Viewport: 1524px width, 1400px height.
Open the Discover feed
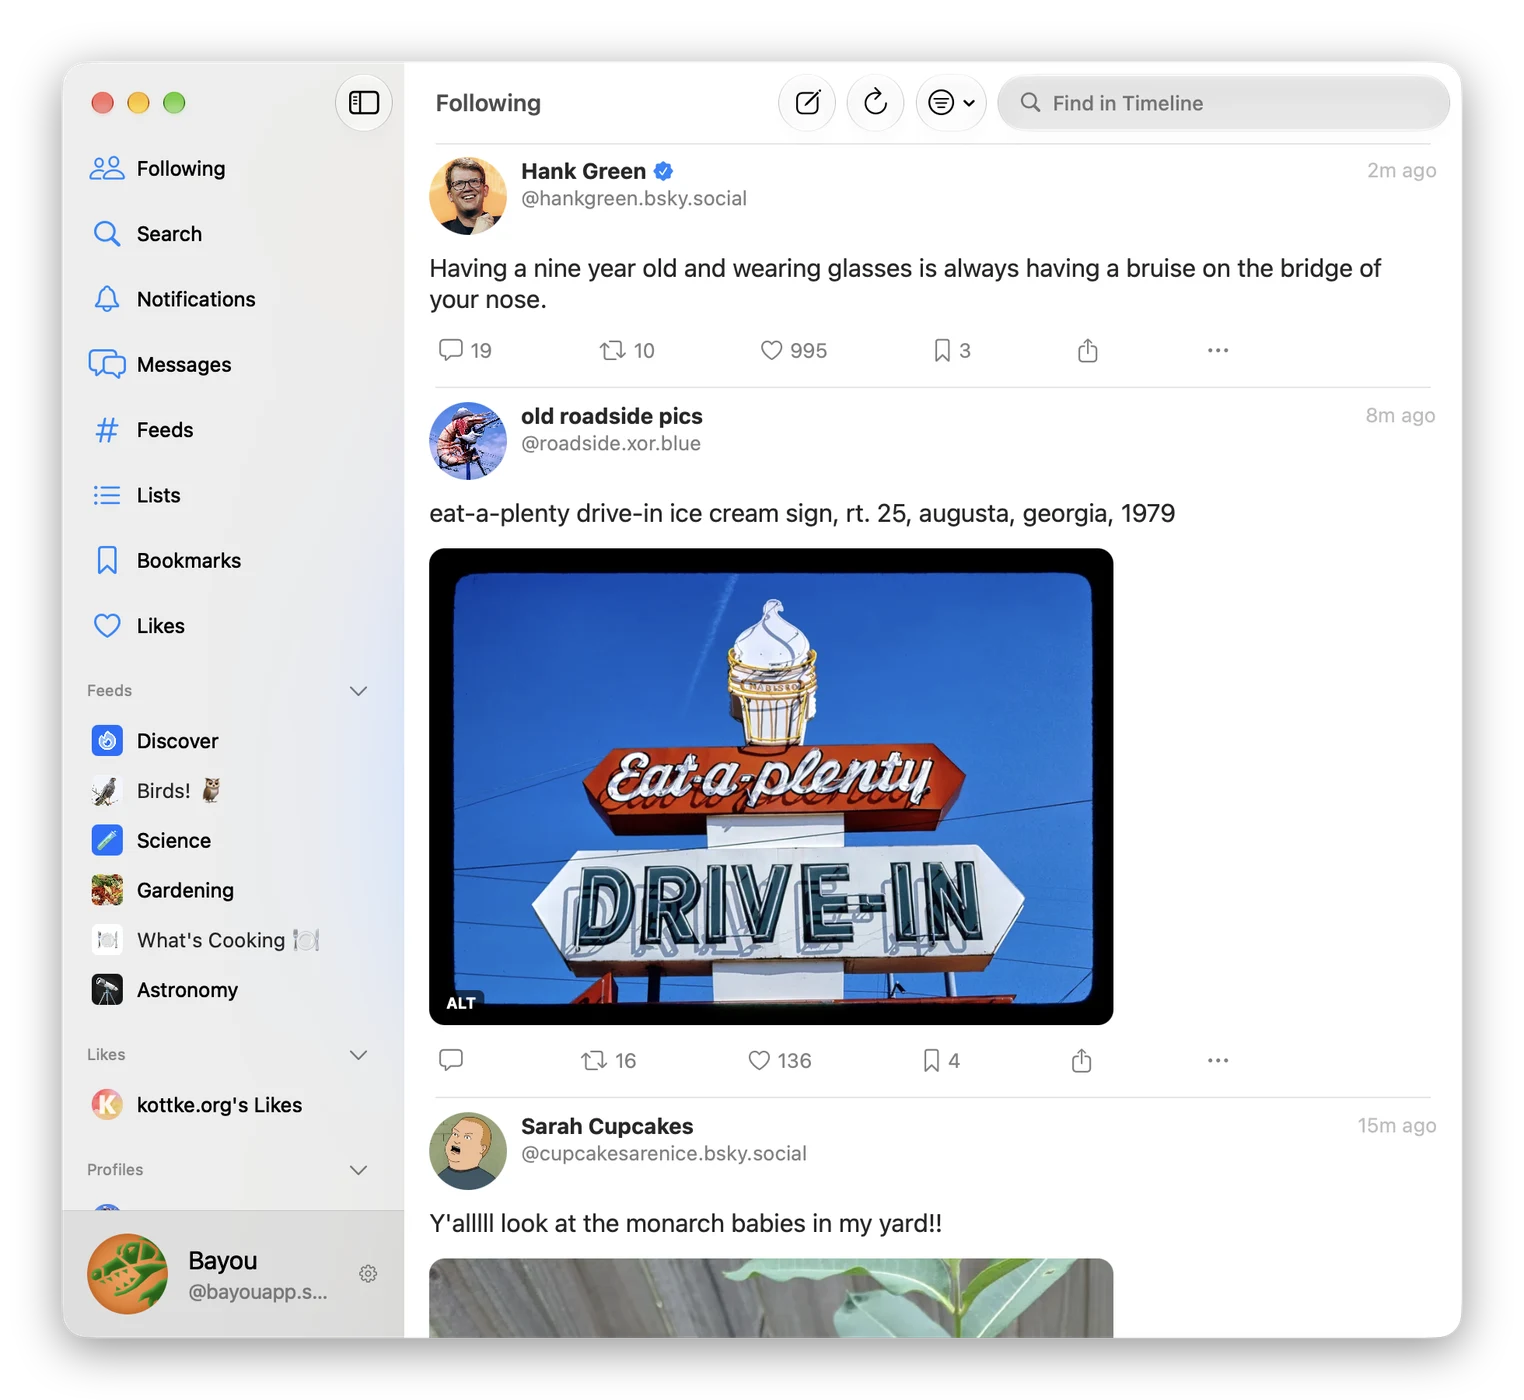click(x=155, y=741)
